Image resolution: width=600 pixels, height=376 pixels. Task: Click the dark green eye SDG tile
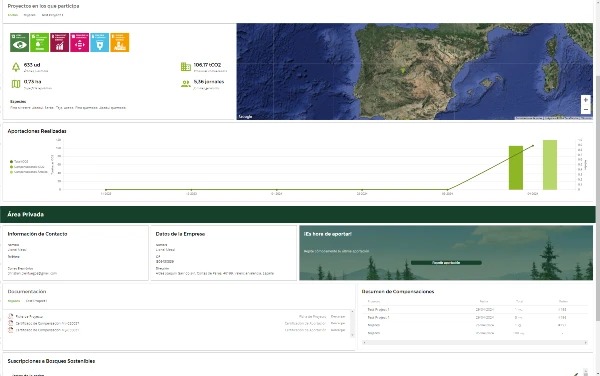[x=20, y=42]
